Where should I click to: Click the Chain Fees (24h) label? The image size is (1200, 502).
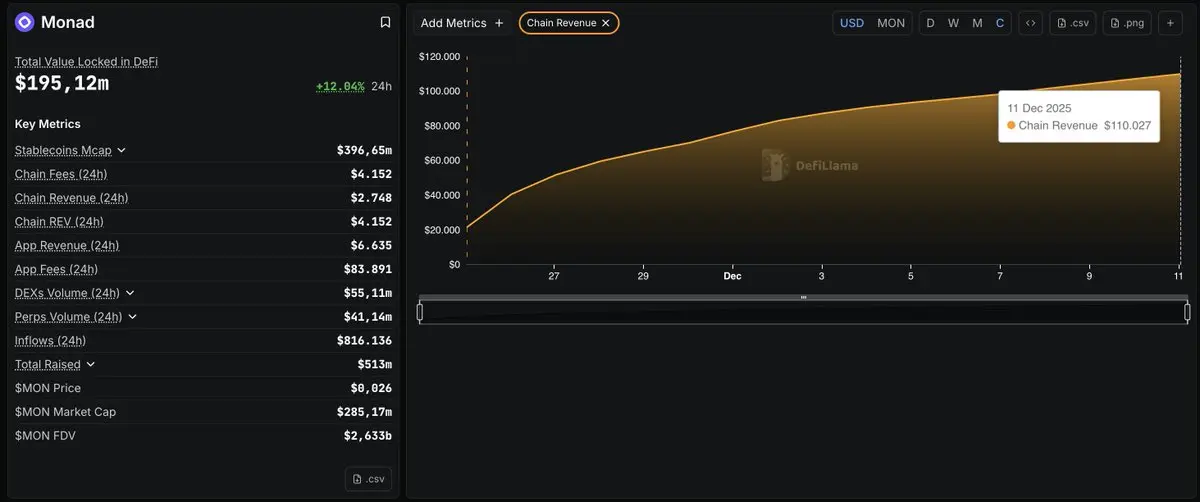pos(61,174)
